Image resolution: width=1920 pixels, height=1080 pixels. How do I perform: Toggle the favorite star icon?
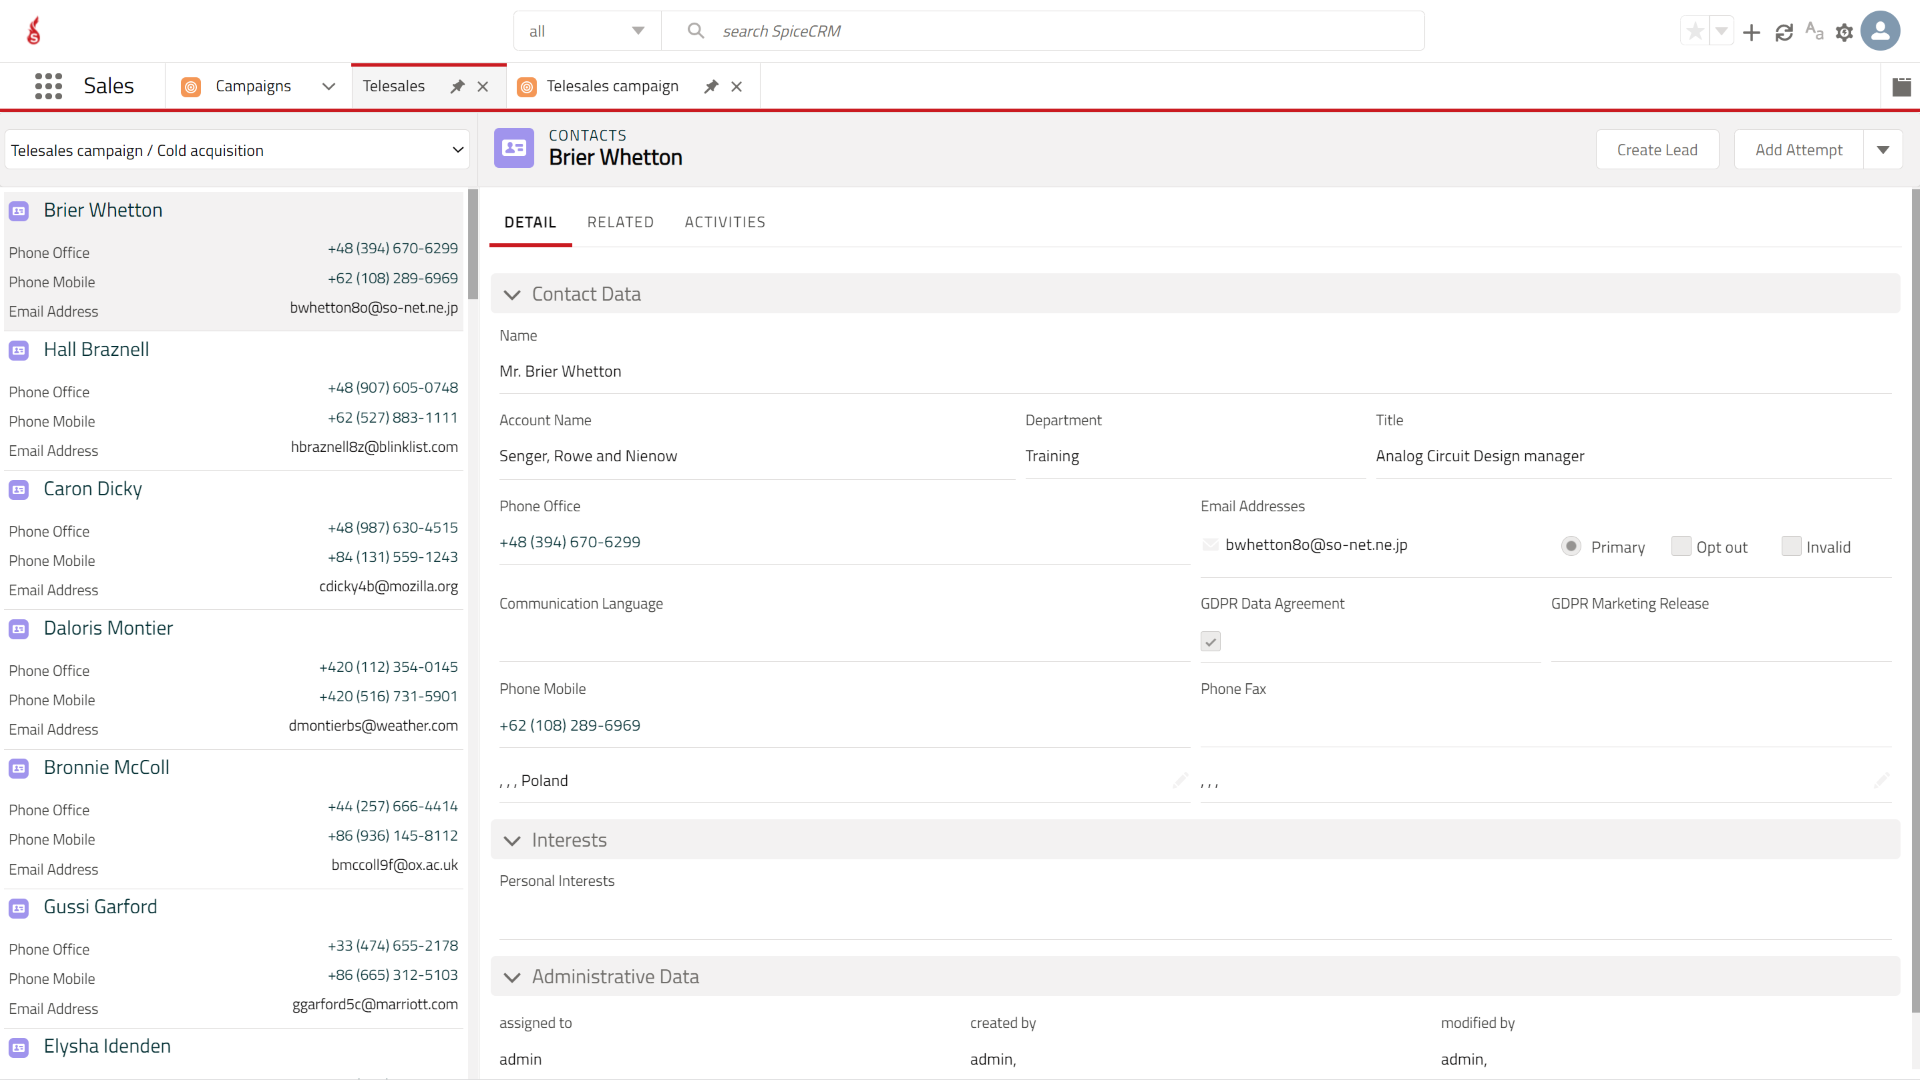1695,32
